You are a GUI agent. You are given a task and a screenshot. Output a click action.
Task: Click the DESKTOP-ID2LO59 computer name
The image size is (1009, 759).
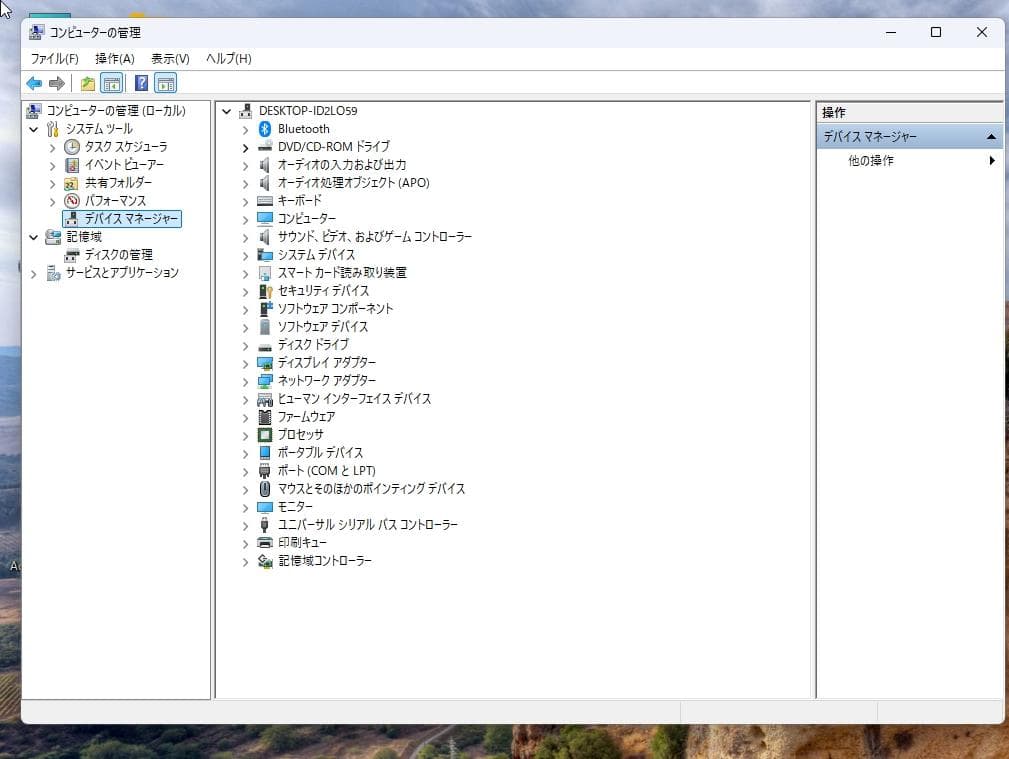(x=308, y=111)
